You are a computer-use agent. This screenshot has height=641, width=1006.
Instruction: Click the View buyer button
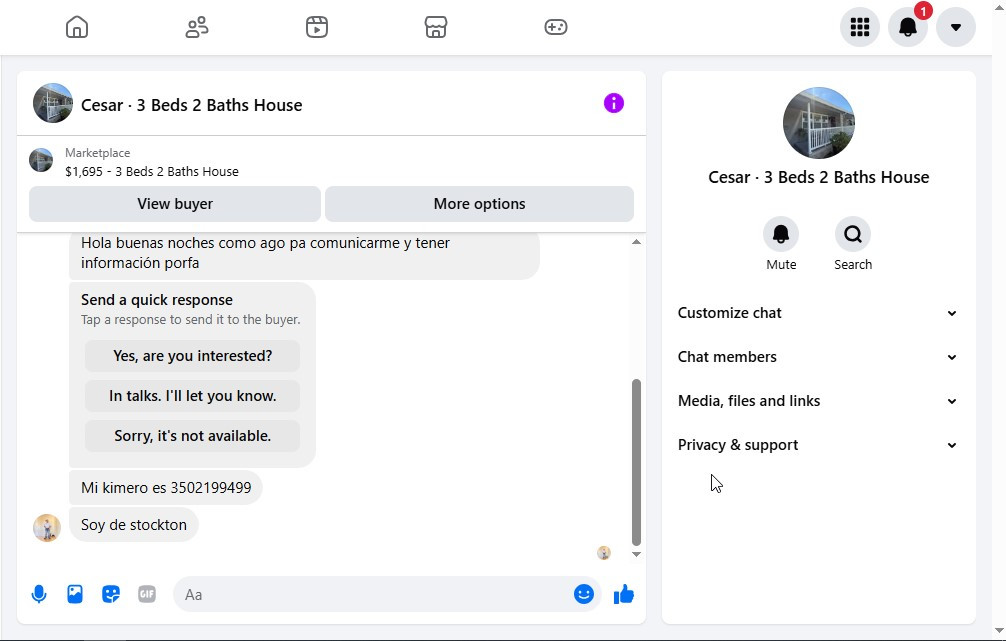tap(175, 204)
